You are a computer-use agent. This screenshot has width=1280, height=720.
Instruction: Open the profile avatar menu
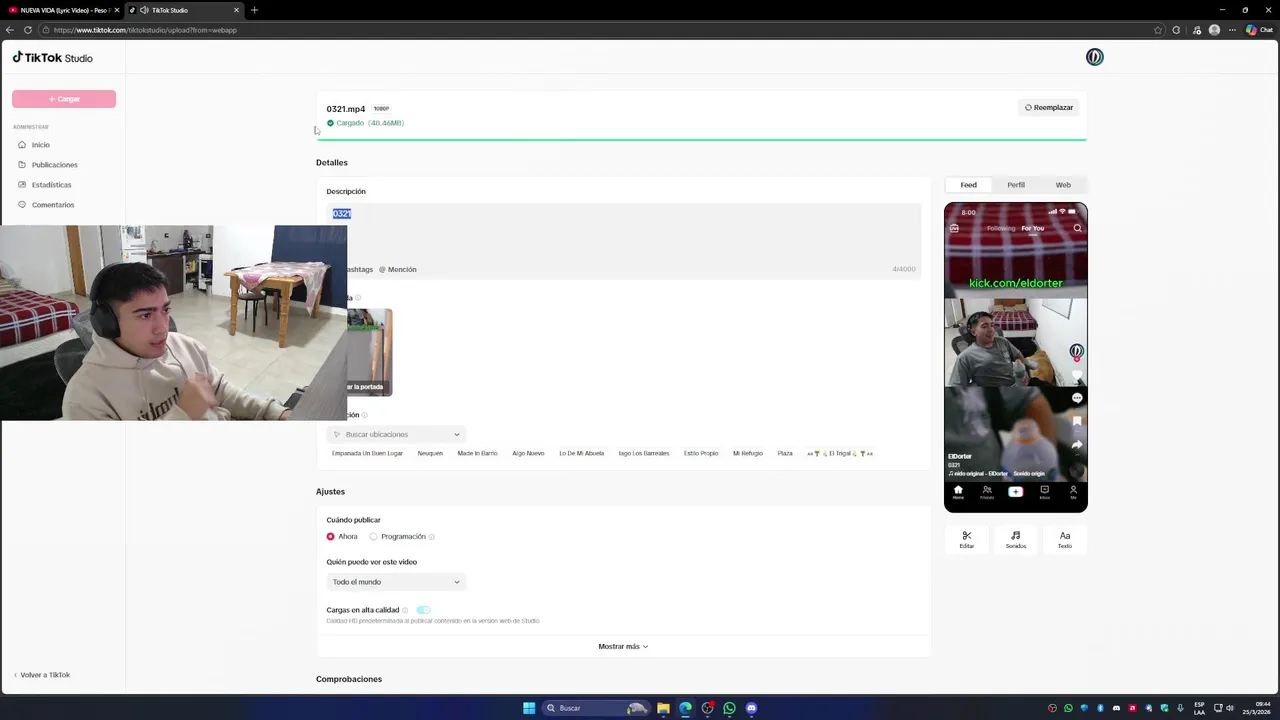(1095, 57)
